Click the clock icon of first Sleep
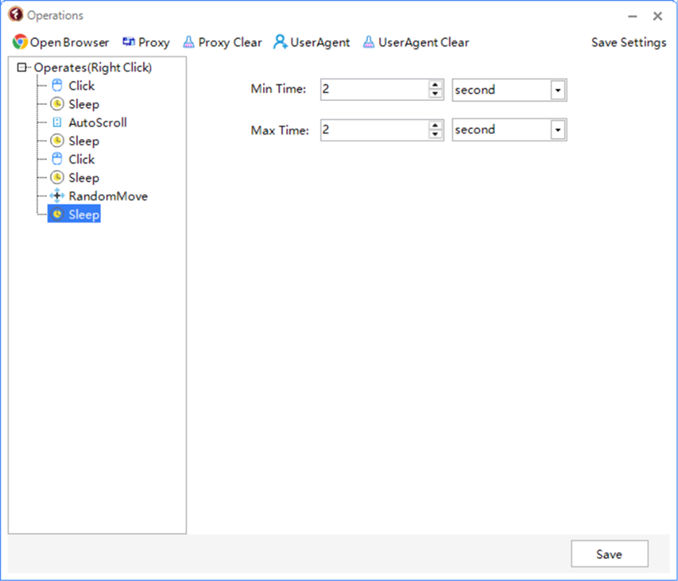 tap(57, 104)
